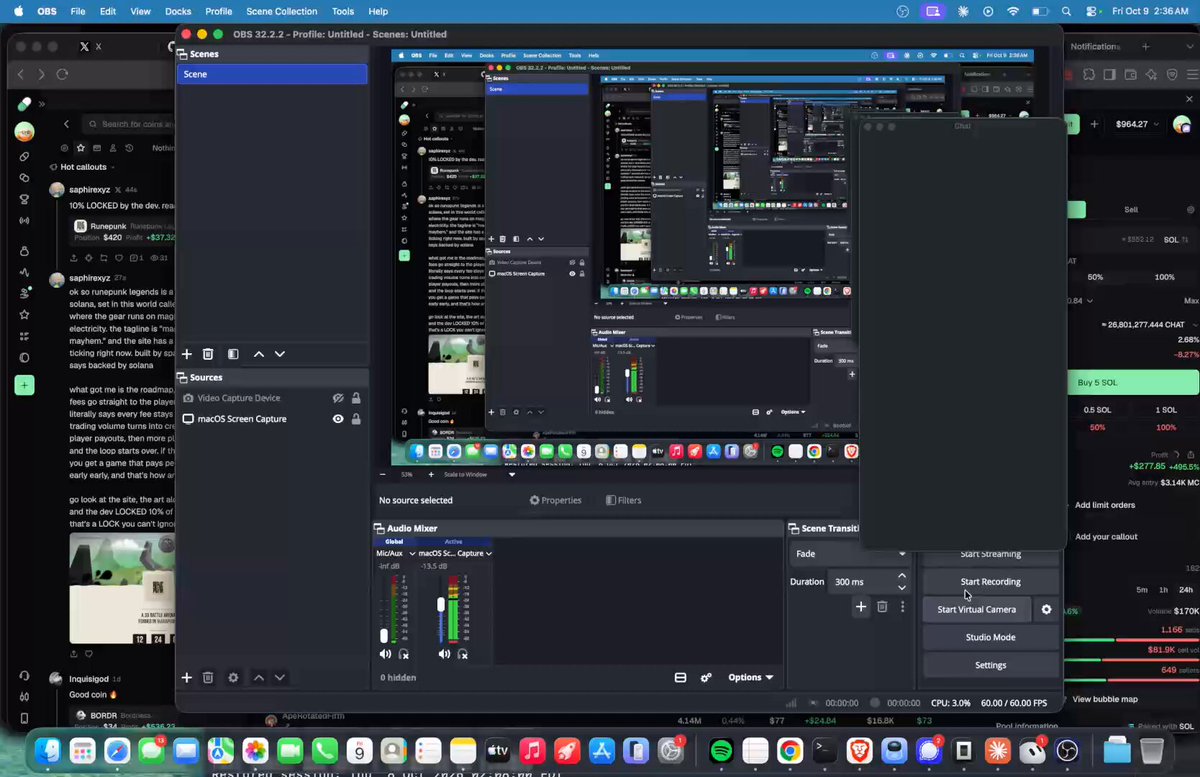
Task: Open the Profile menu
Action: click(219, 11)
